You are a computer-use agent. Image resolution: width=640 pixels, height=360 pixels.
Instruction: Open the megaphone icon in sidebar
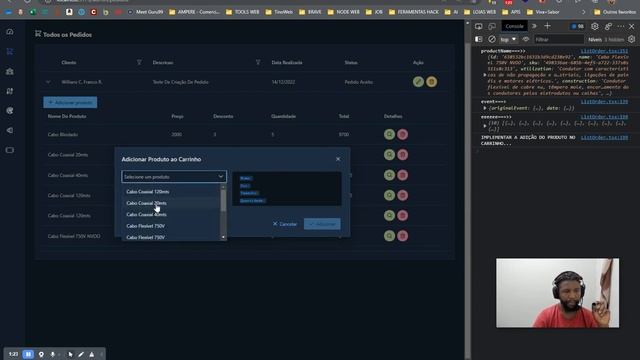10,130
